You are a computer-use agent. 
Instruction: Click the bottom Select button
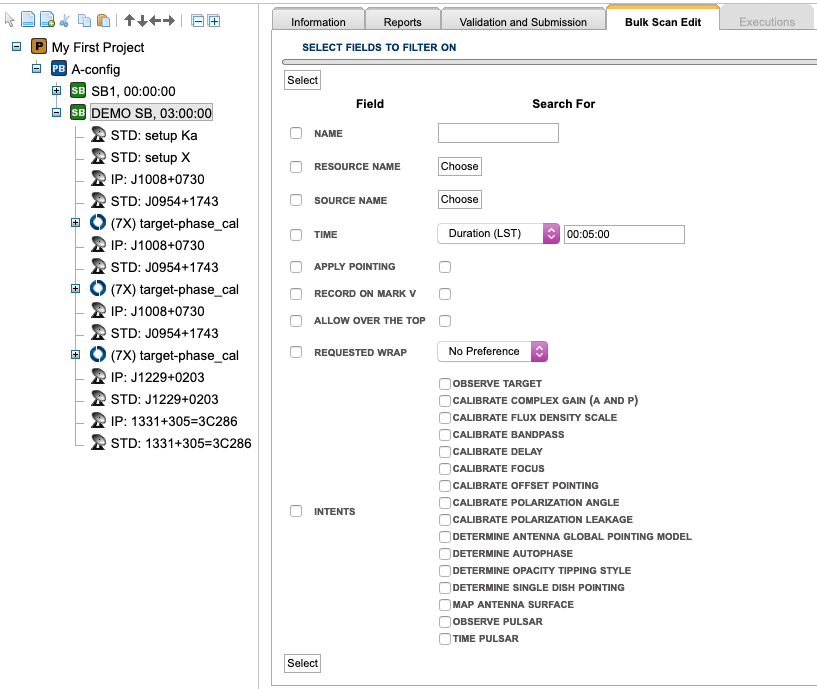[302, 663]
